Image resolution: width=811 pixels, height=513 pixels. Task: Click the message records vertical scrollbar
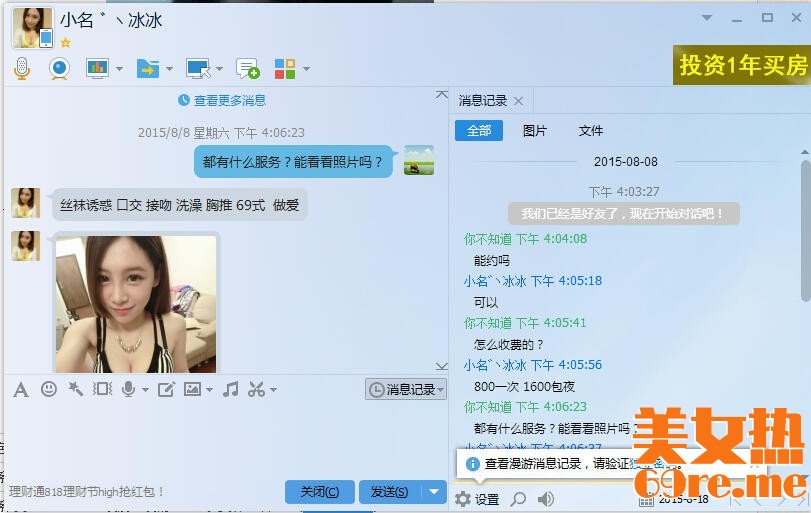(805, 230)
